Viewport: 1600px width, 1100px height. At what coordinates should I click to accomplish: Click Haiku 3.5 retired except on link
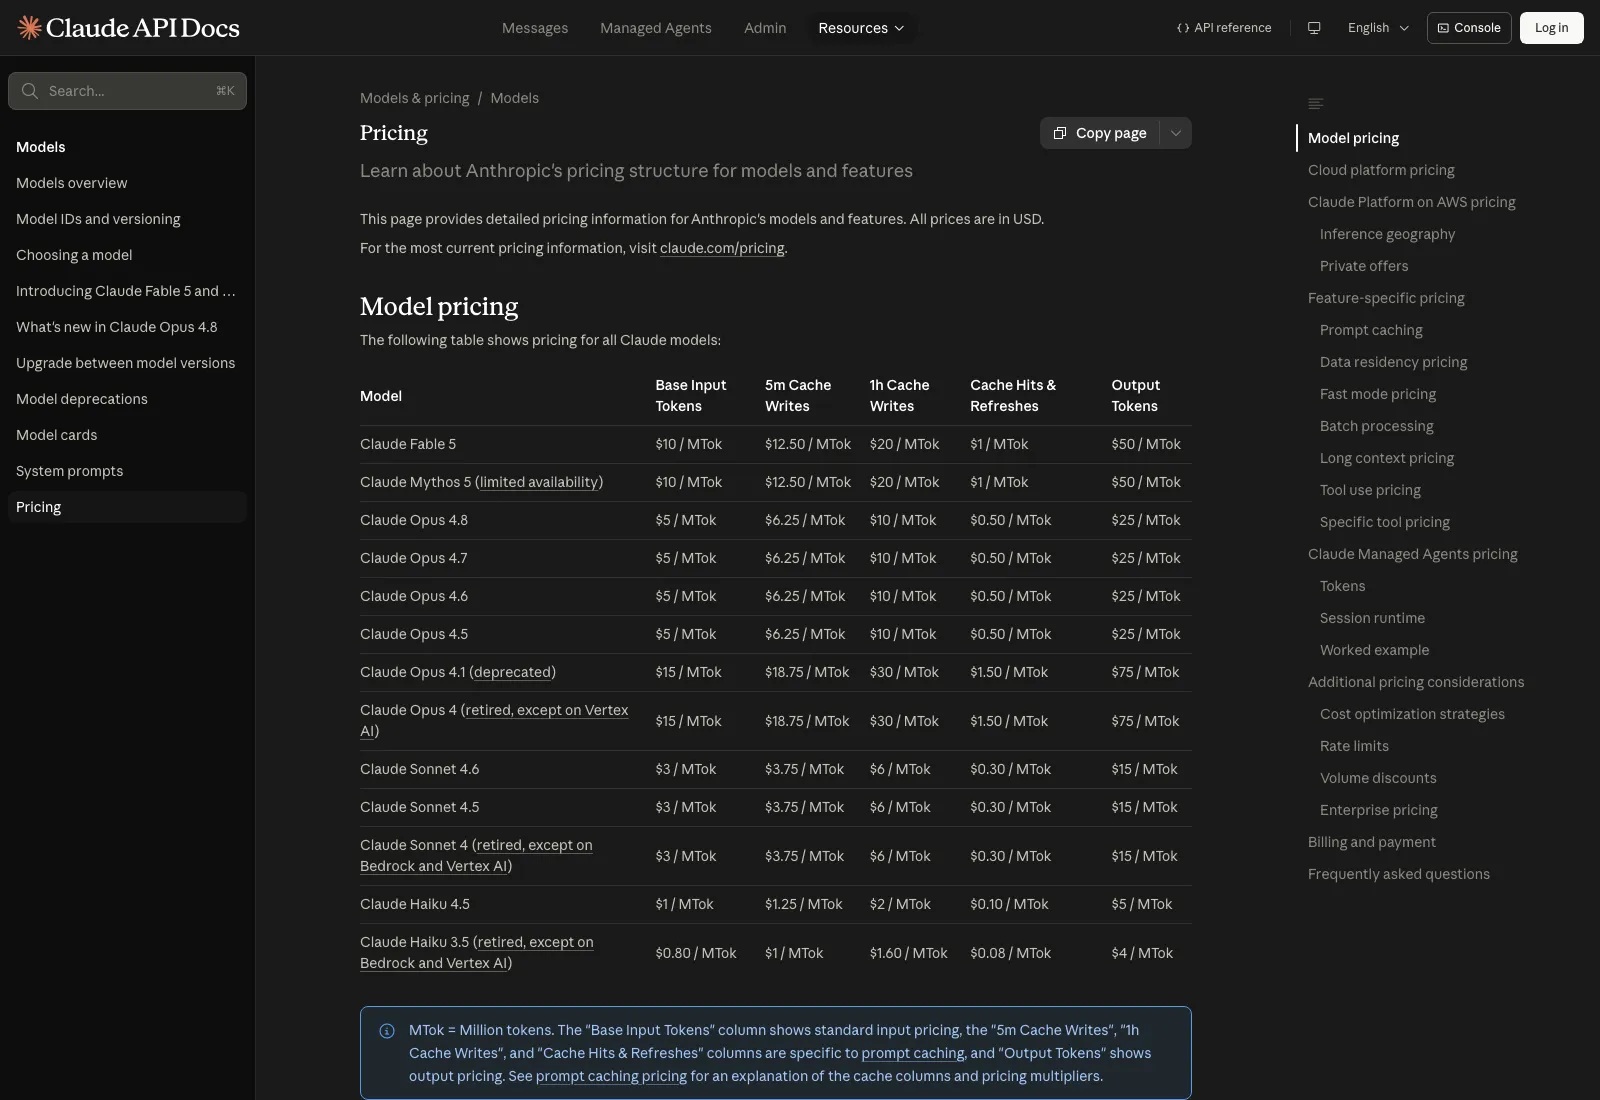(x=535, y=942)
